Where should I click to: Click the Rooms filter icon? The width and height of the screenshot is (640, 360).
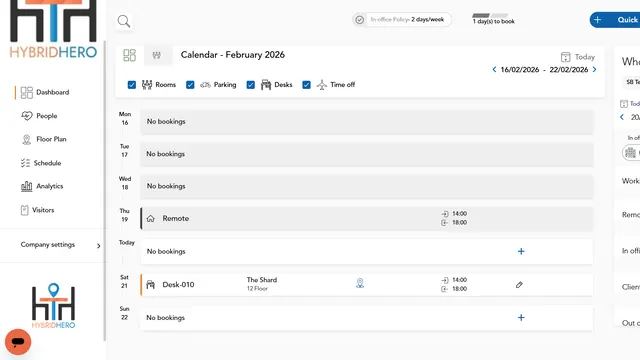pyautogui.click(x=147, y=84)
